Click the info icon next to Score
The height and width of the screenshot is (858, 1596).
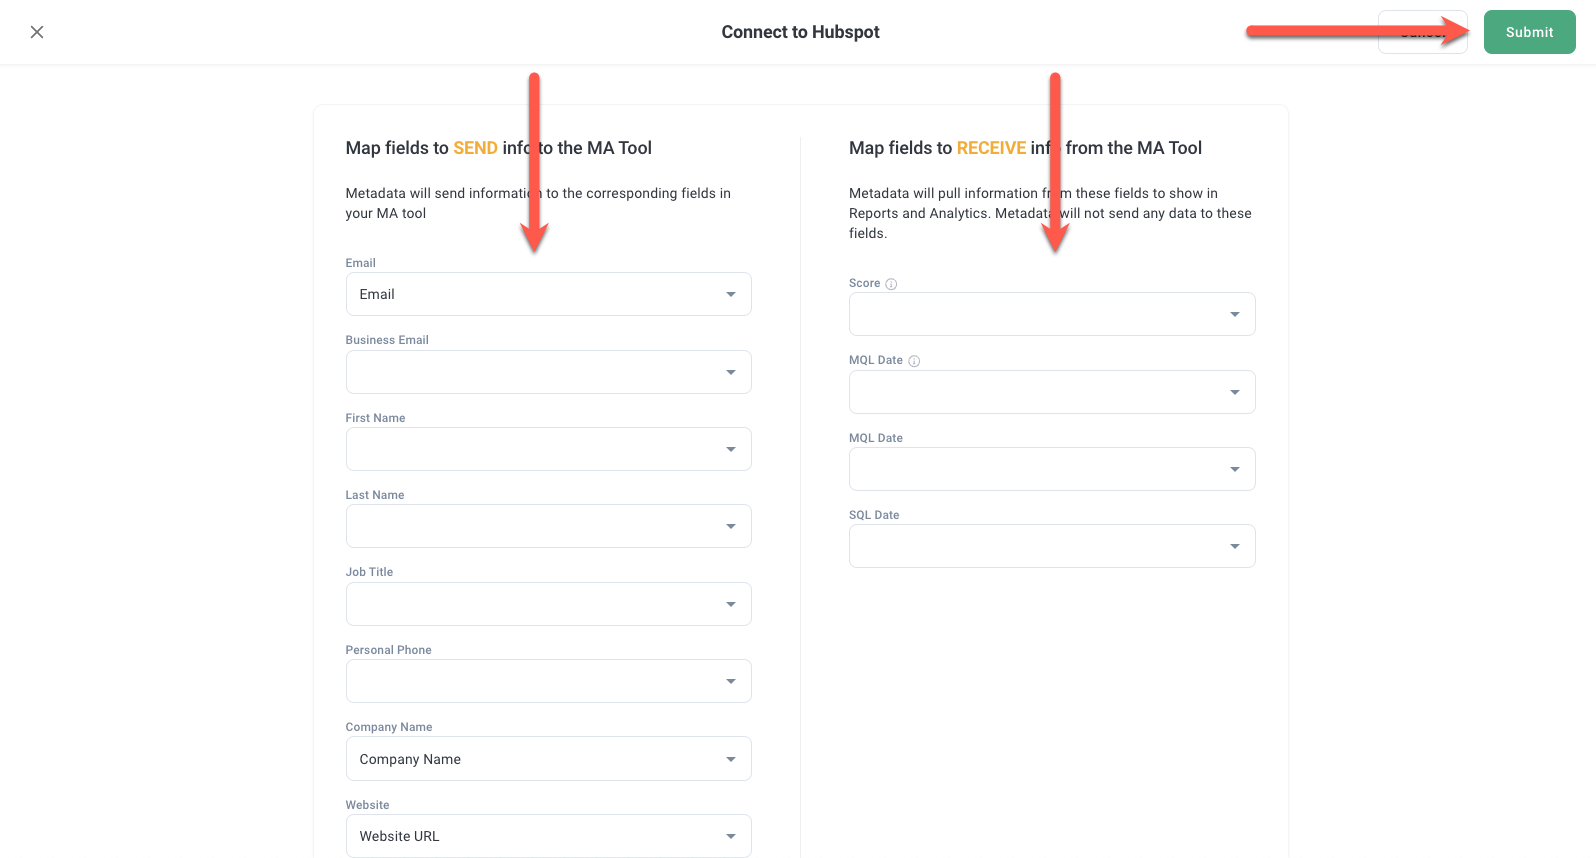[x=891, y=284]
